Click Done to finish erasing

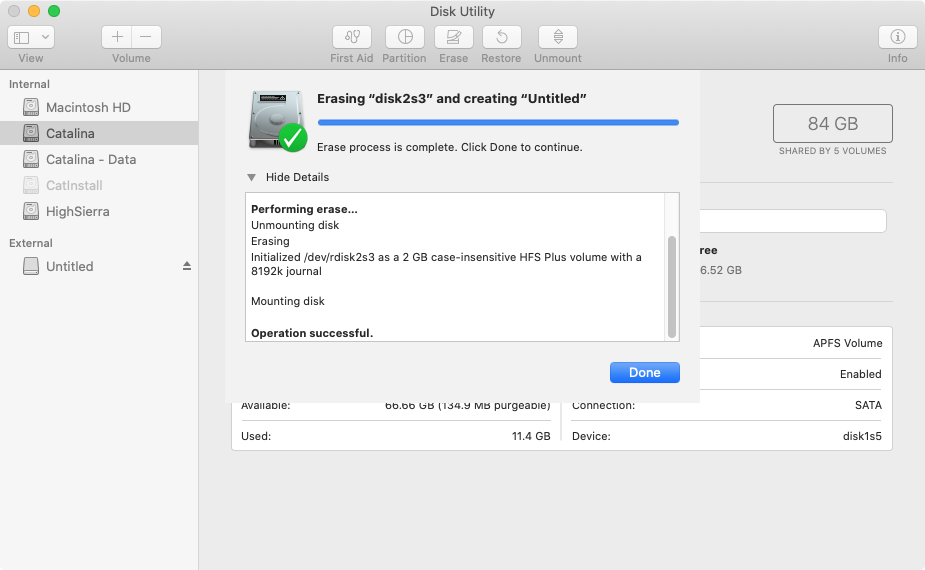644,372
